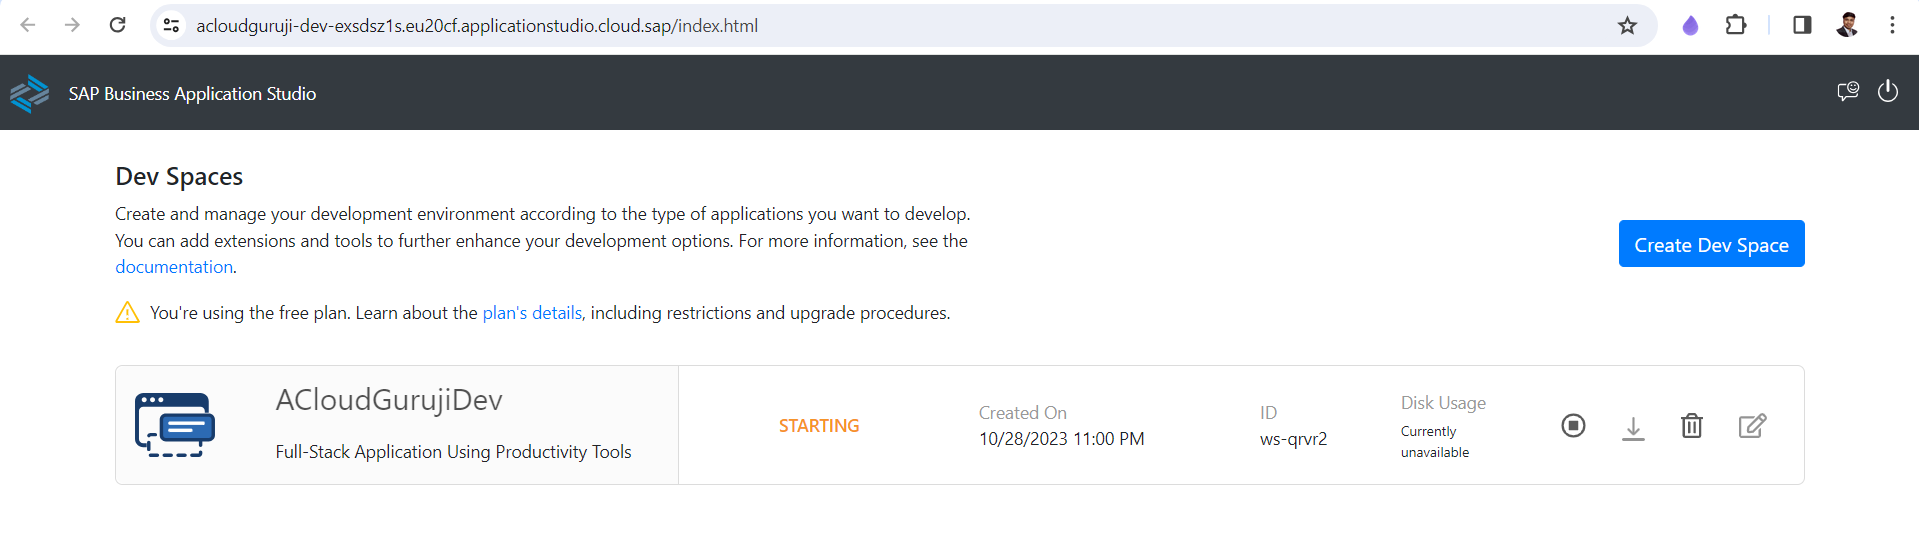Click the browser address bar URL

(x=477, y=26)
